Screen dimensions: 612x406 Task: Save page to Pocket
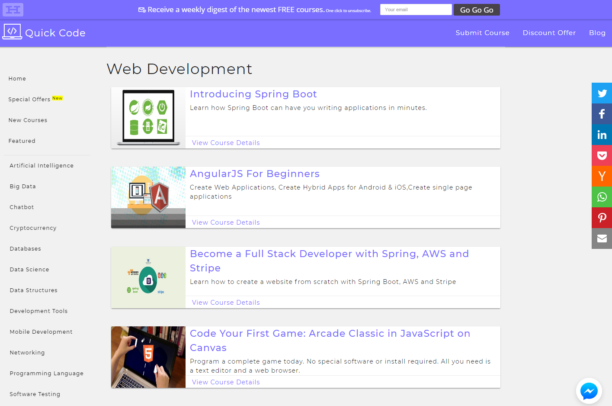coord(602,155)
